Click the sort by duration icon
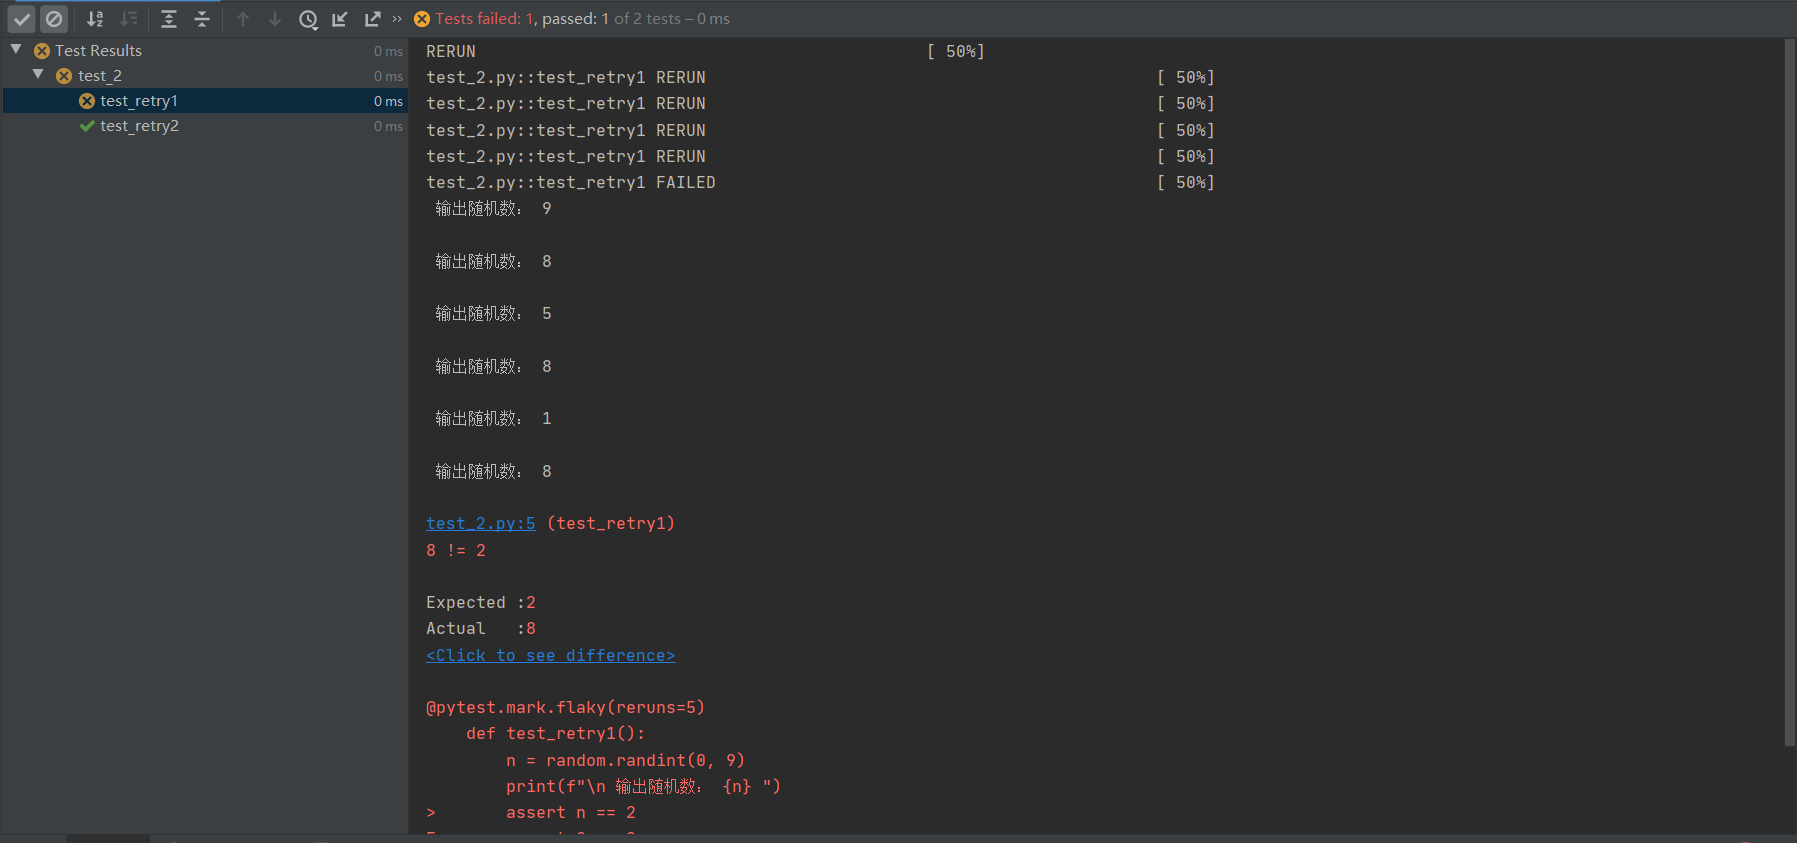The width and height of the screenshot is (1797, 843). 129,19
